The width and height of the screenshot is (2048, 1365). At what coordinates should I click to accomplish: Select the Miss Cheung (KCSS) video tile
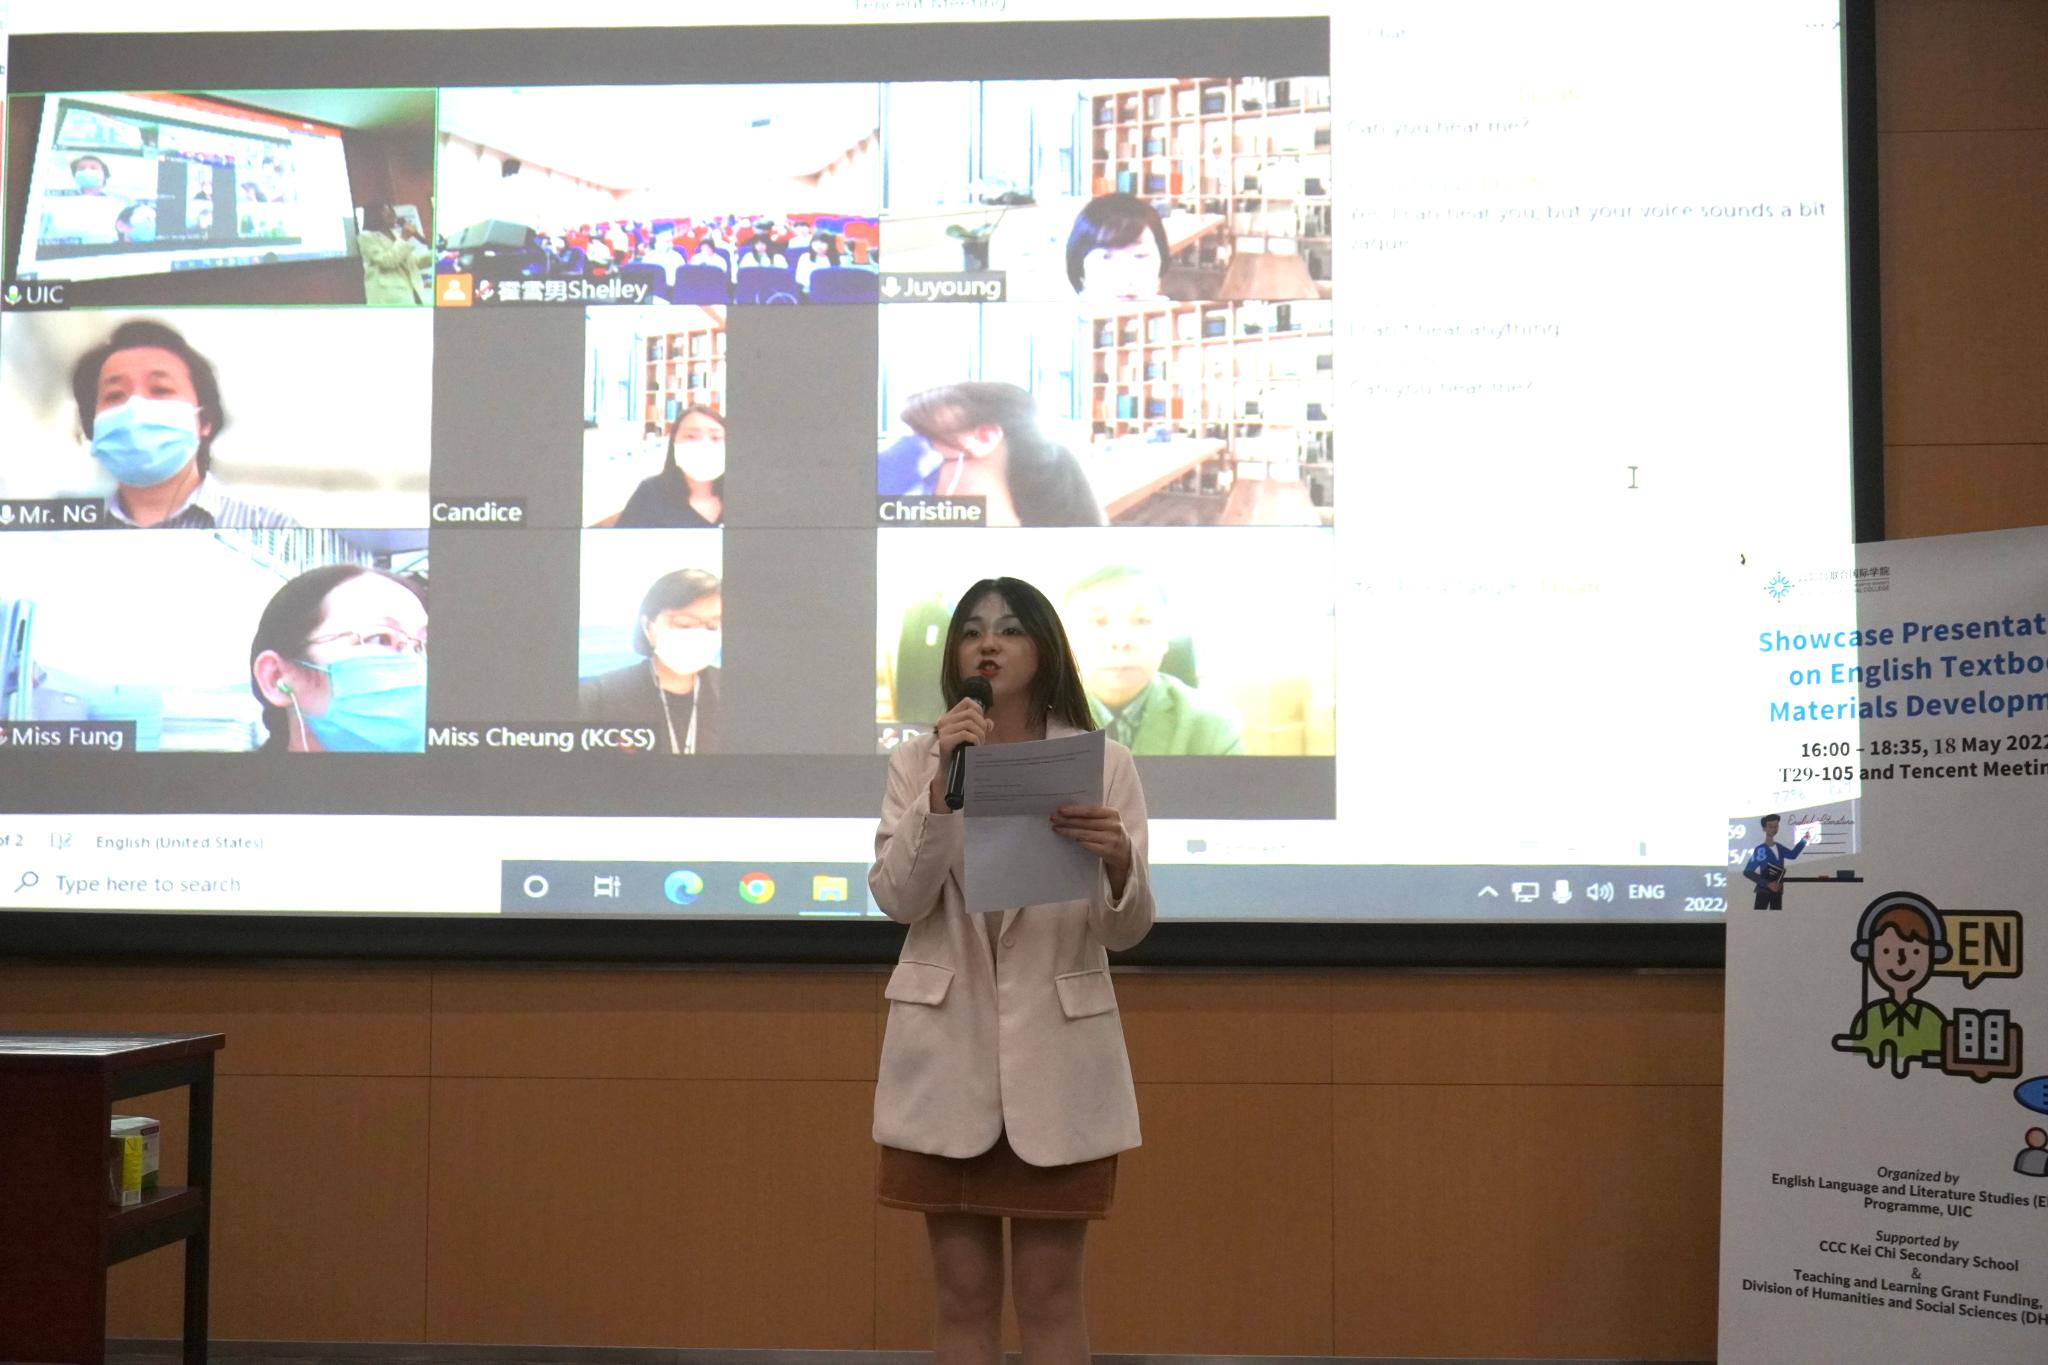(652, 640)
